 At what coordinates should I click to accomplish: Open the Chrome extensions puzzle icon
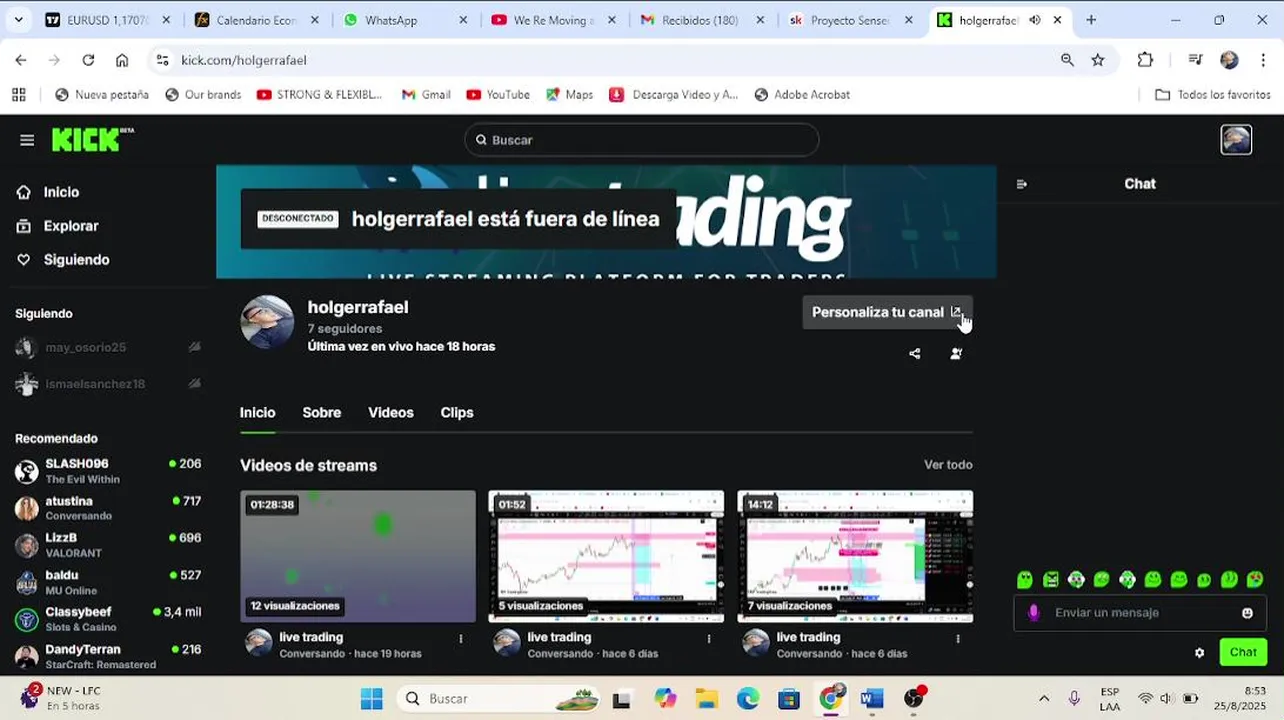pos(1145,60)
